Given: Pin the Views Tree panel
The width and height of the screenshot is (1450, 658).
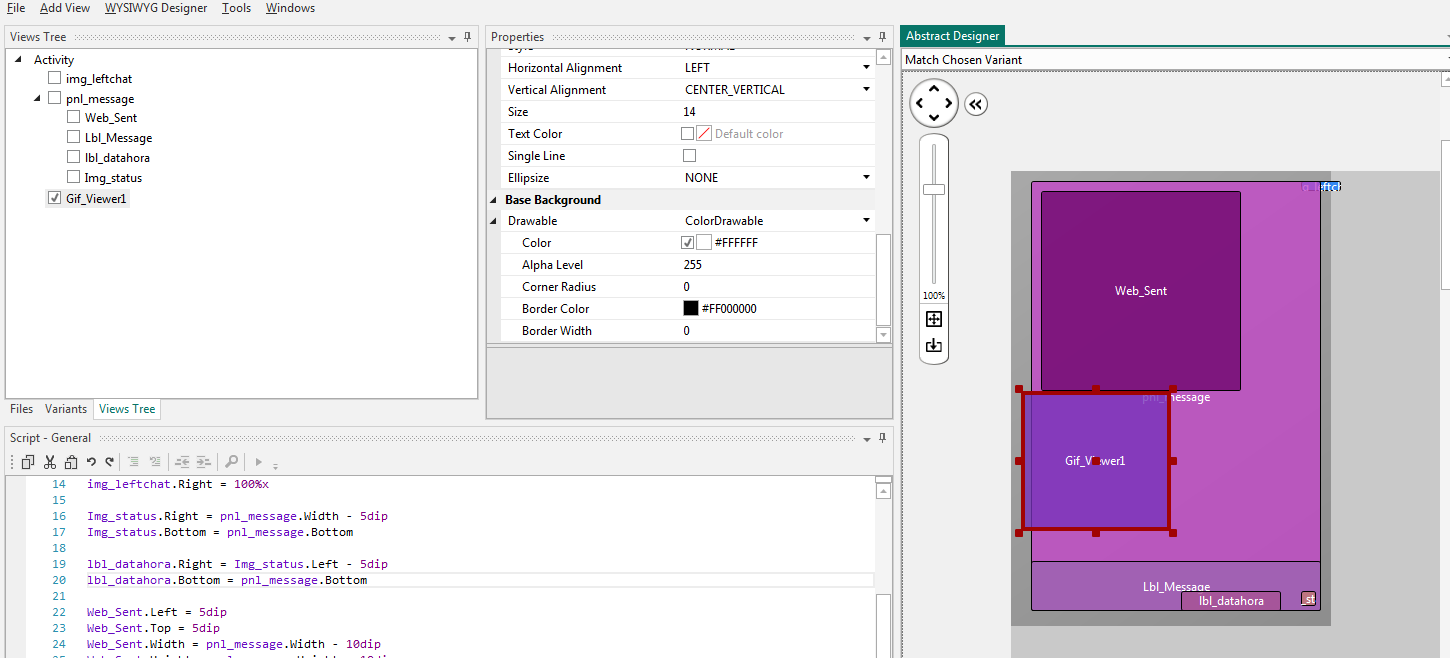Looking at the screenshot, I should [467, 37].
